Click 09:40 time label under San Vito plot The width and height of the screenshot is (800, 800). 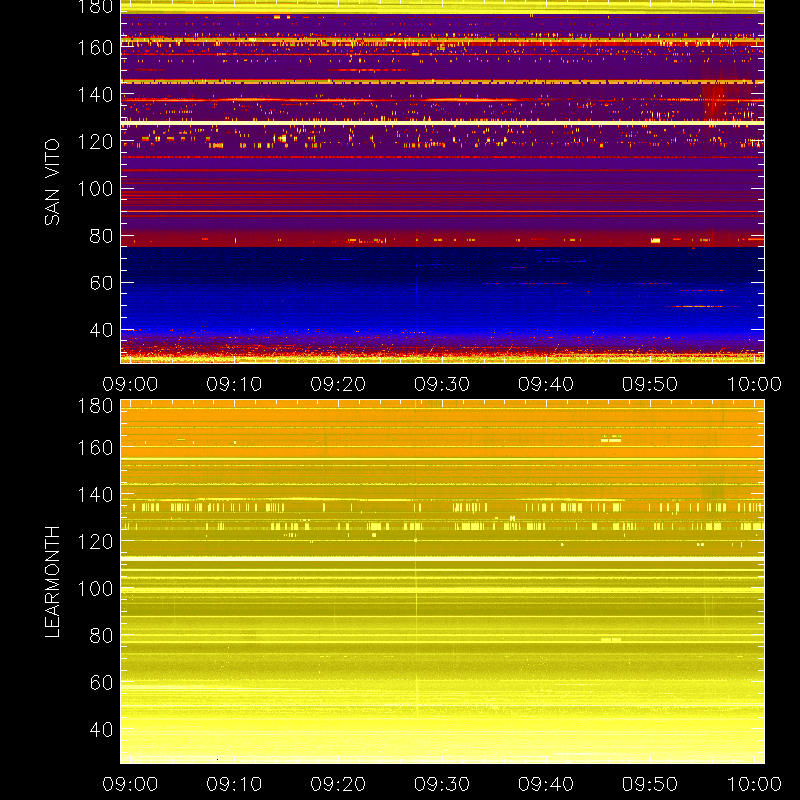click(546, 384)
